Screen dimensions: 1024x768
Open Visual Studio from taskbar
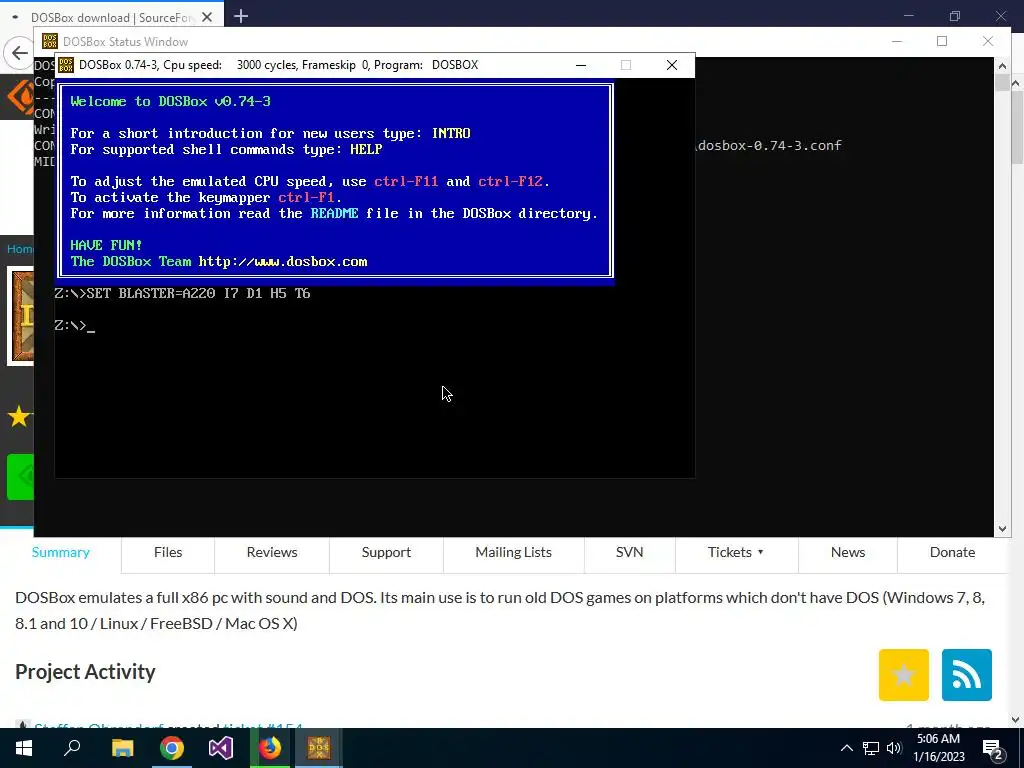click(x=221, y=748)
